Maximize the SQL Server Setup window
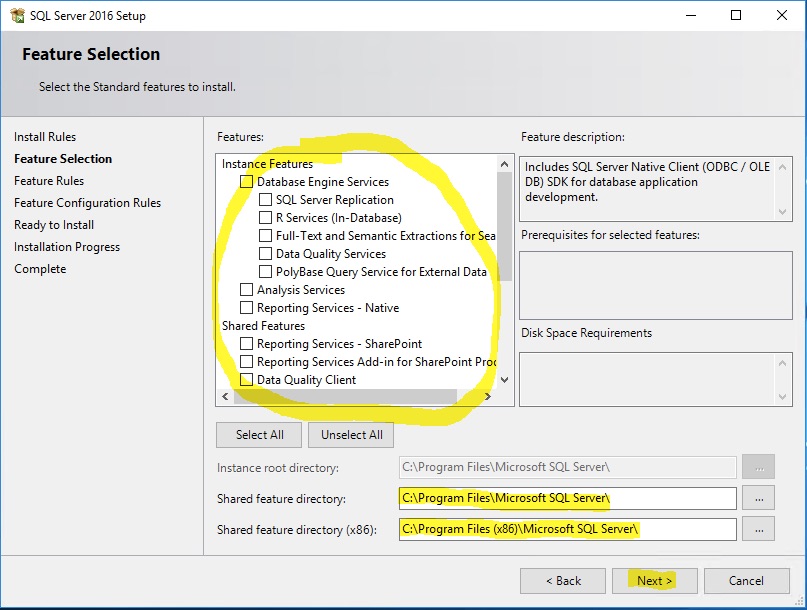Image resolution: width=807 pixels, height=610 pixels. tap(736, 15)
